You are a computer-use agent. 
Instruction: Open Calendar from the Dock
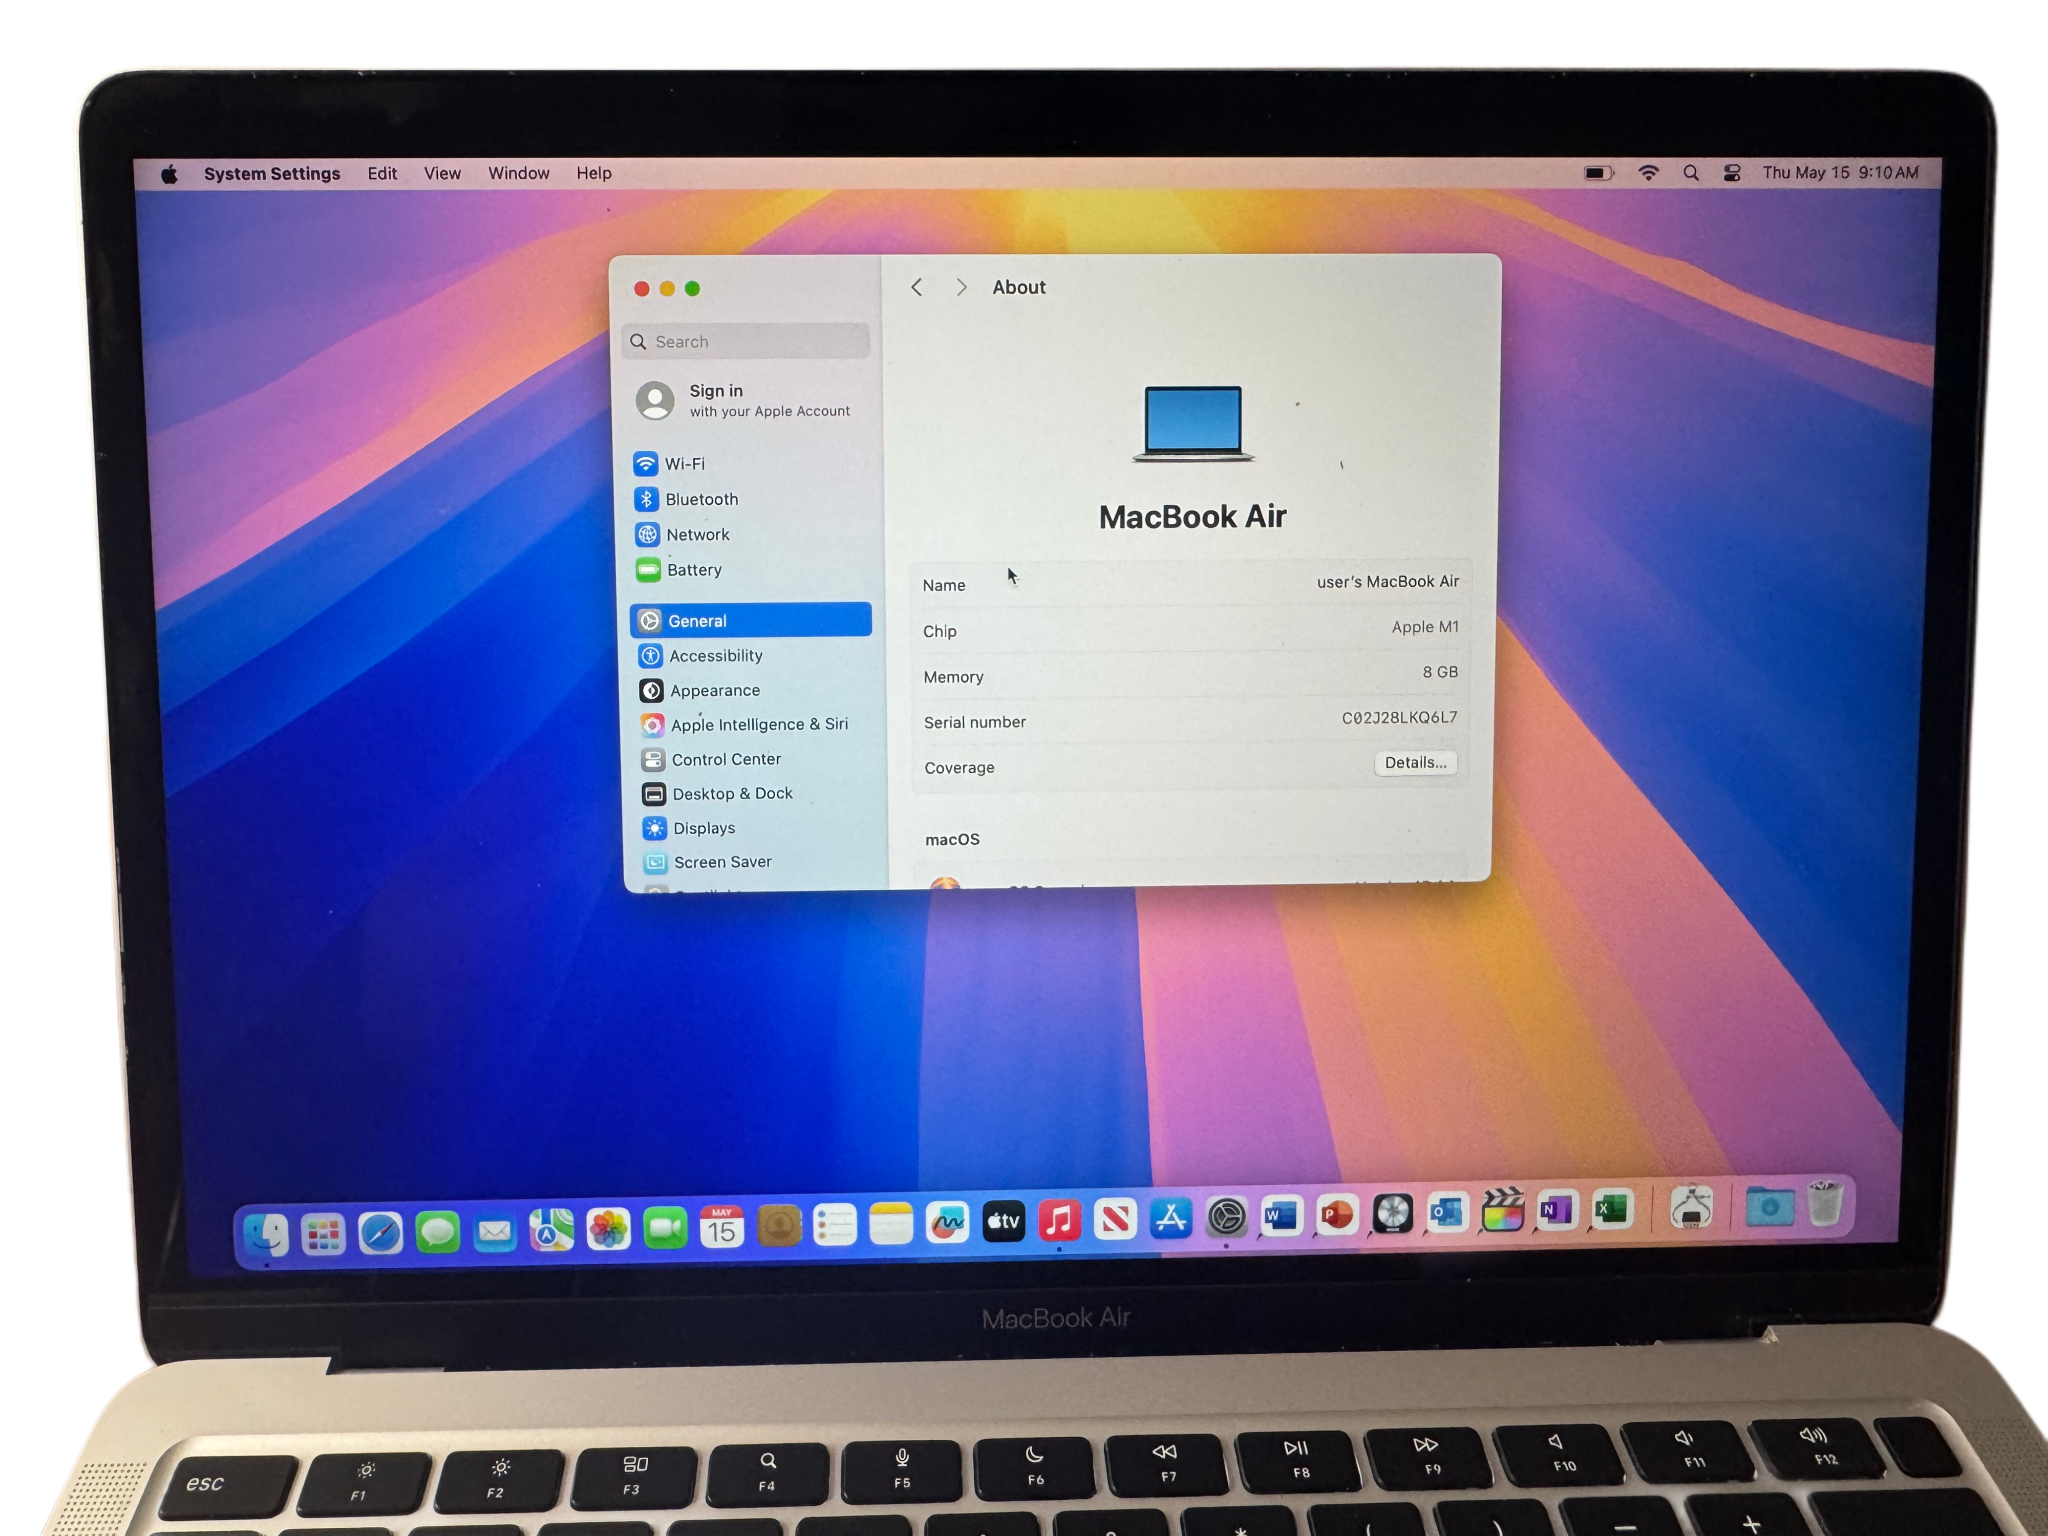tap(722, 1228)
